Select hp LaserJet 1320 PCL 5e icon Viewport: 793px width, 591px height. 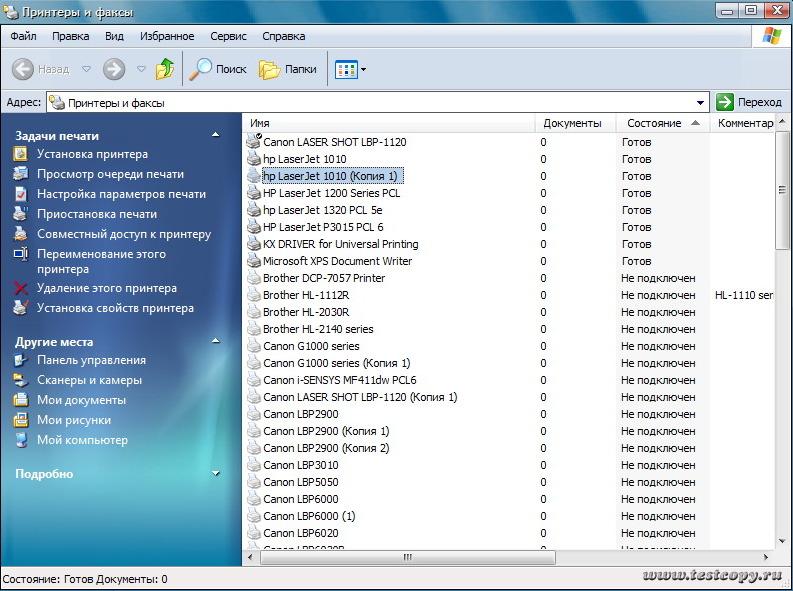click(254, 210)
